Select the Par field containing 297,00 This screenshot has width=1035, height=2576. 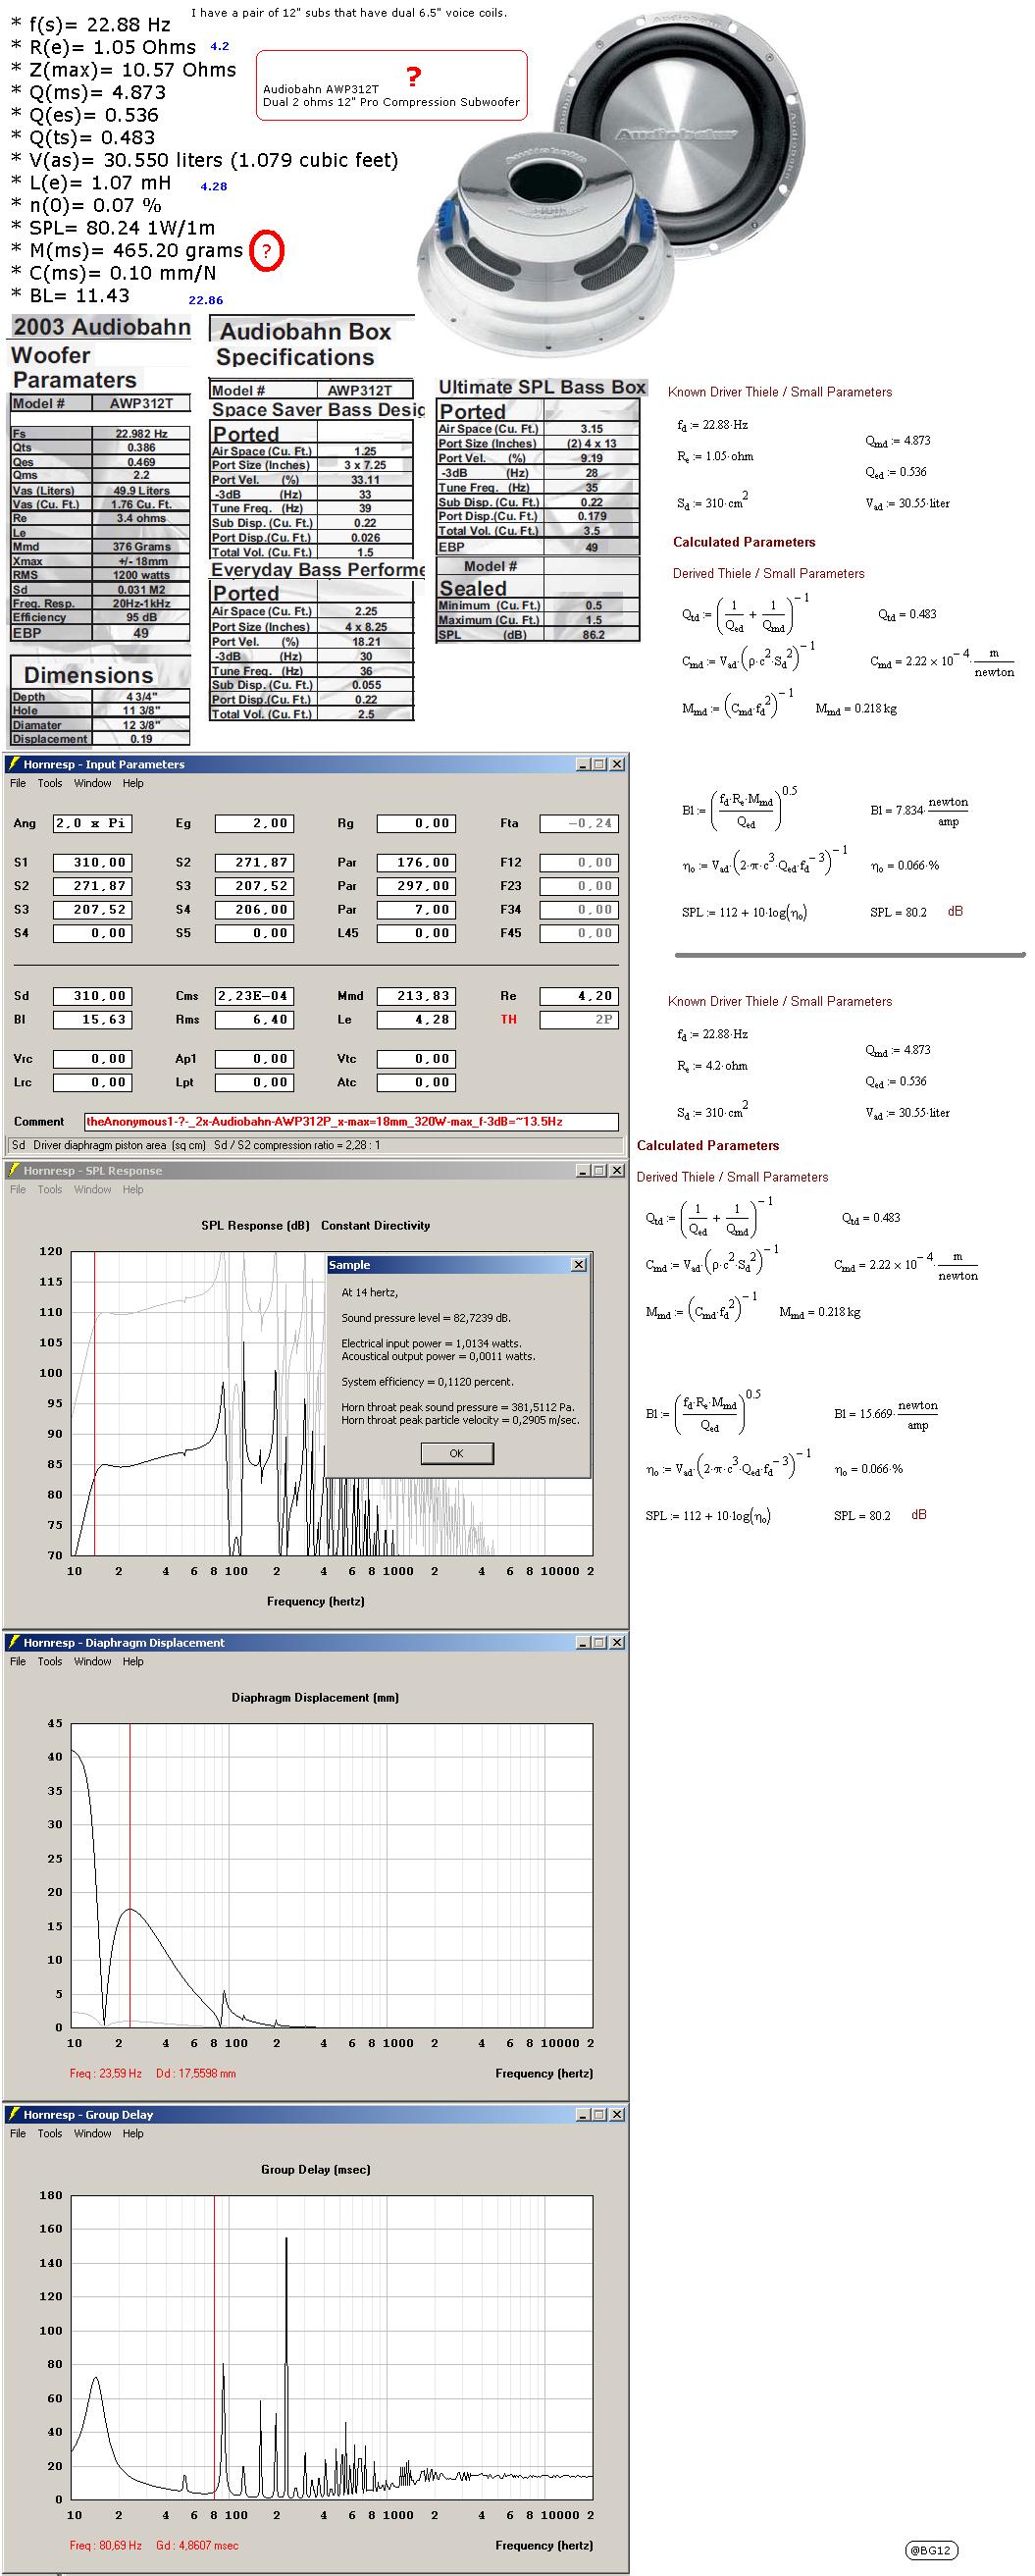(416, 886)
